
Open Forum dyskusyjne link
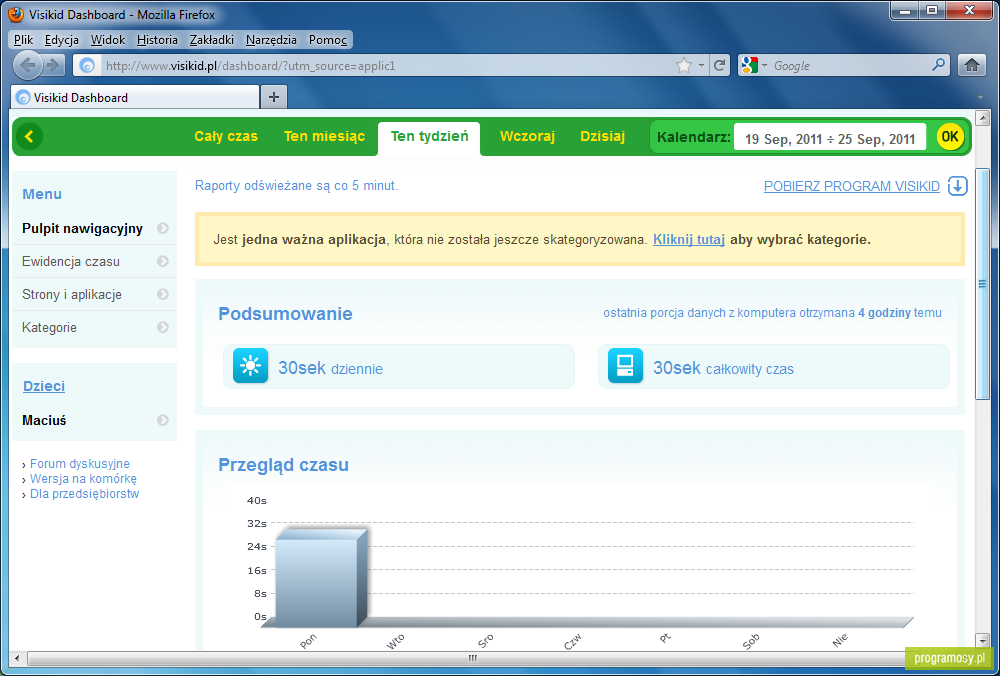tap(80, 464)
